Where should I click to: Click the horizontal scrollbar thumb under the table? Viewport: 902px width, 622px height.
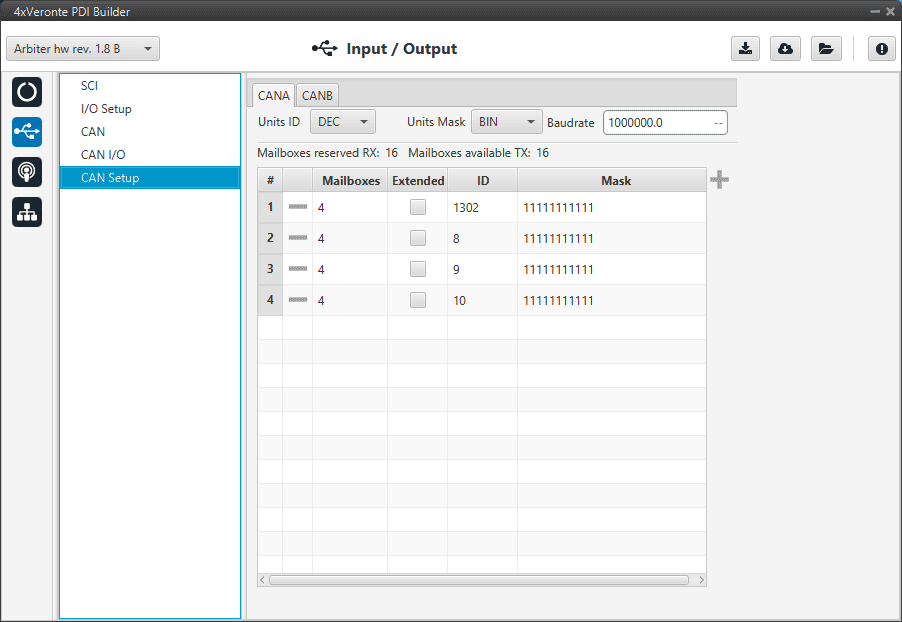479,580
